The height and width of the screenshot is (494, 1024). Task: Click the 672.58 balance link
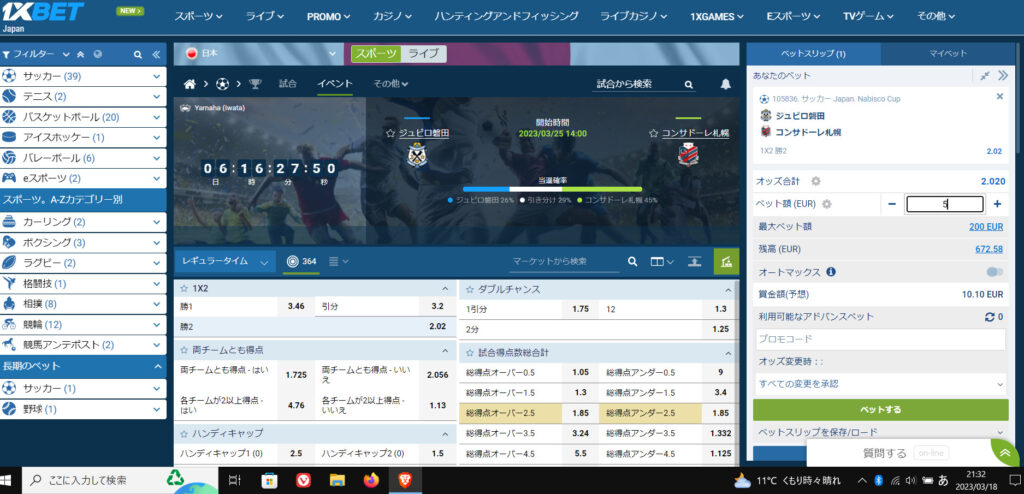(989, 249)
